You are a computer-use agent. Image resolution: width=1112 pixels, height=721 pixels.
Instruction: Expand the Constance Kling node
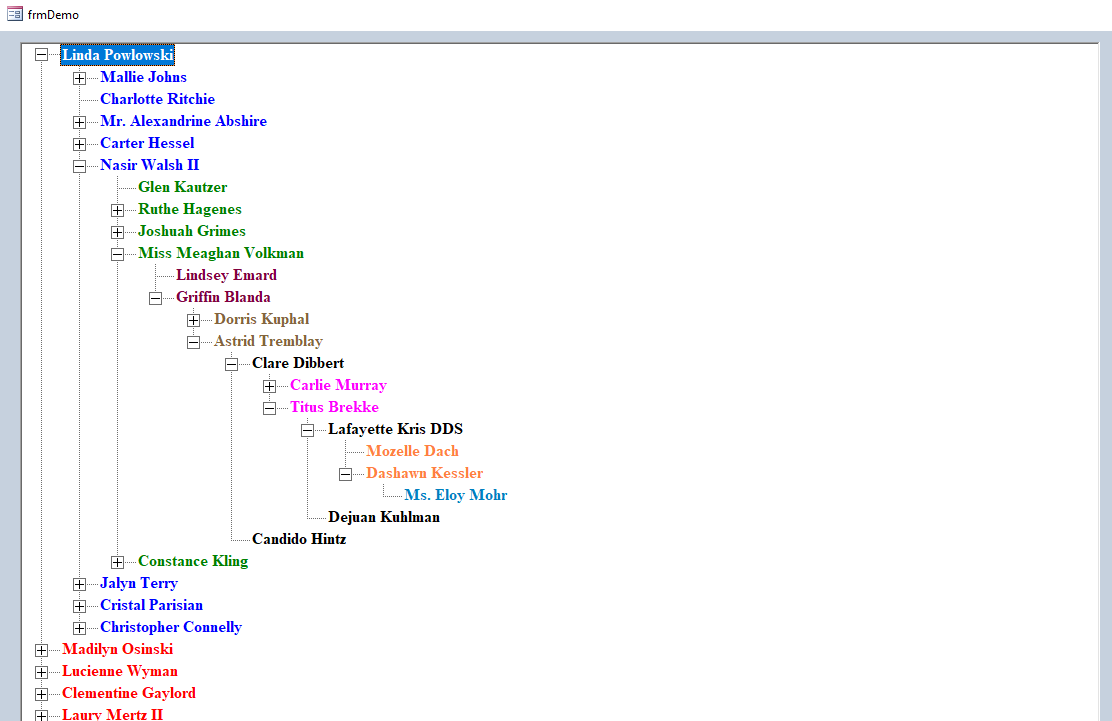[x=118, y=562]
